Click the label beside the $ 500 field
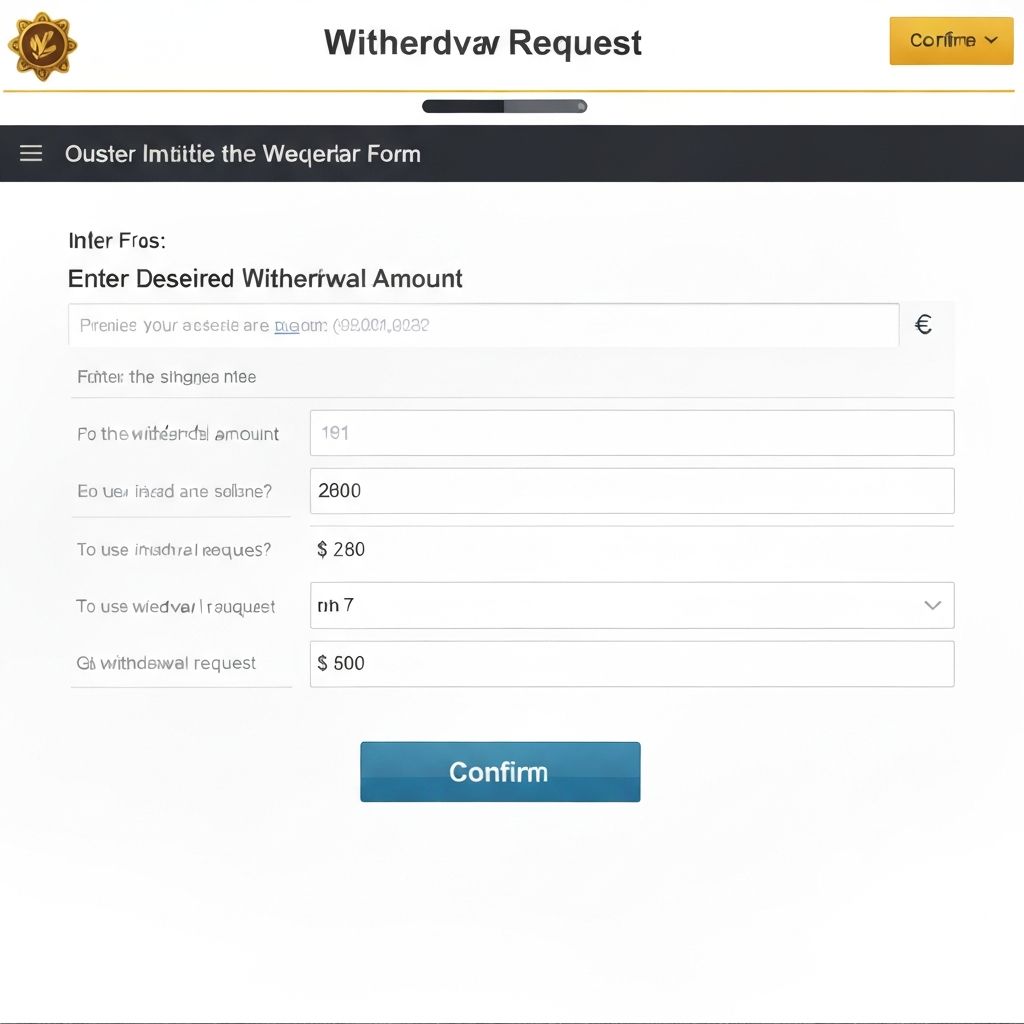Viewport: 1024px width, 1024px height. (166, 663)
